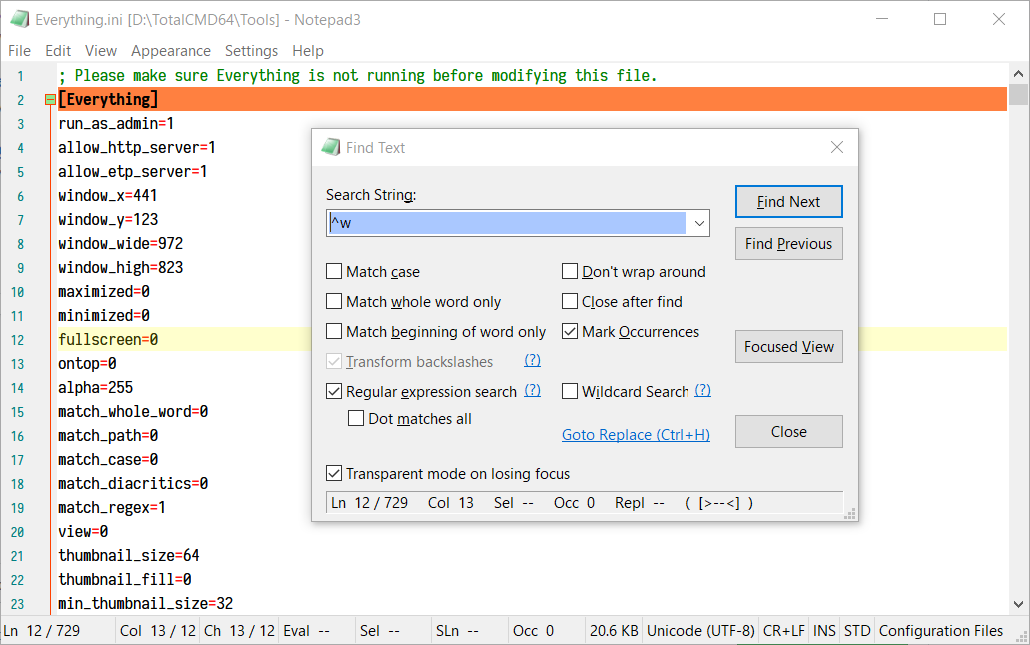This screenshot has width=1030, height=645.
Task: Click the Notepad3 app icon in the title bar
Action: (19, 17)
